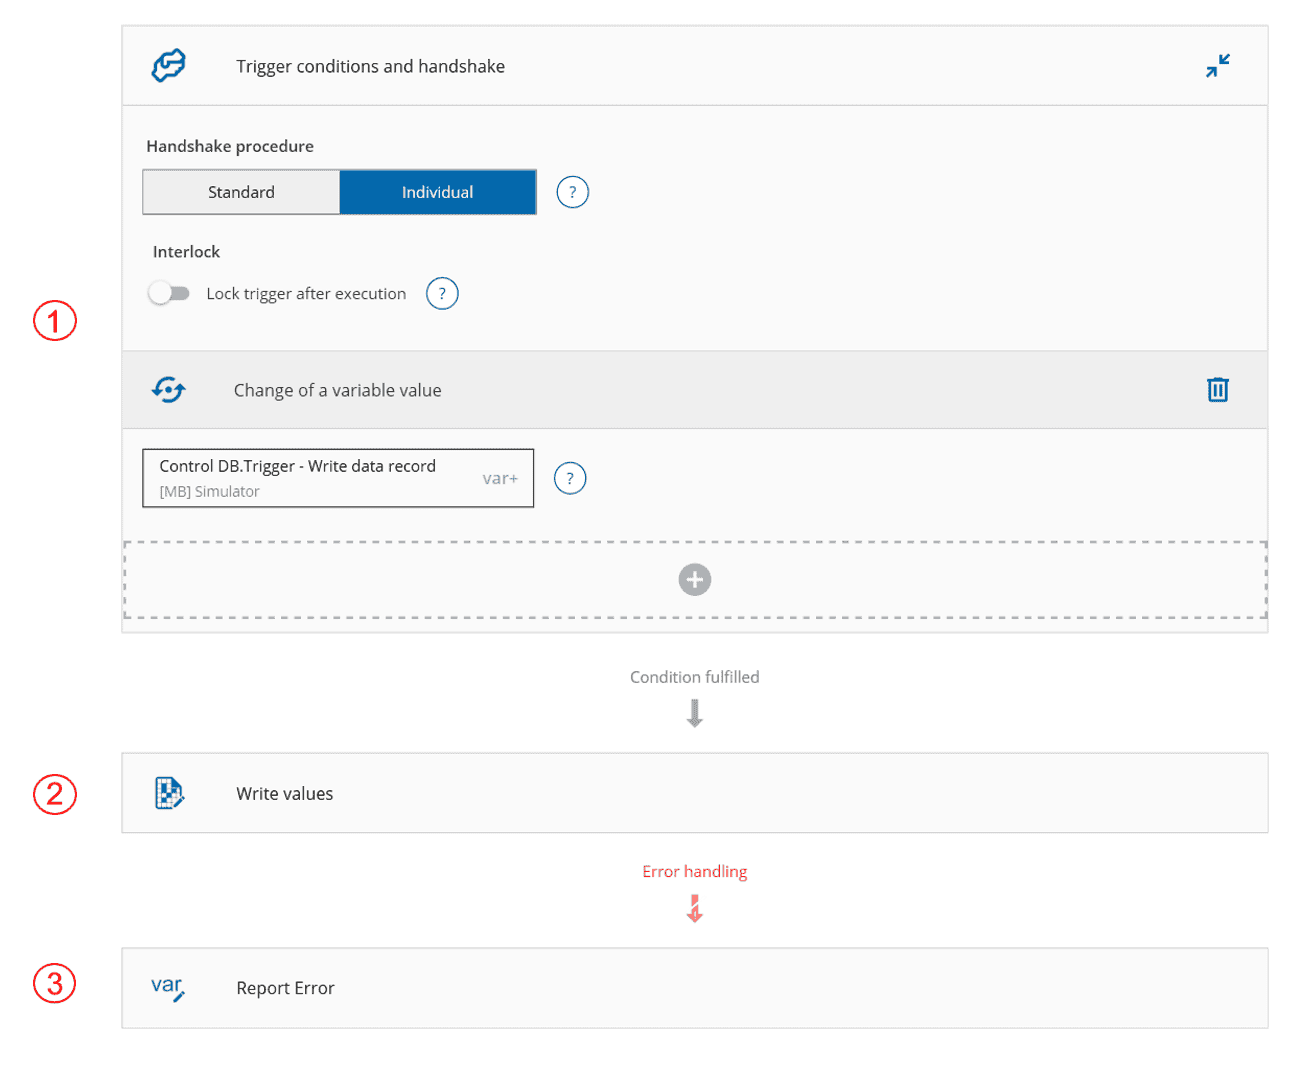Image resolution: width=1306 pixels, height=1073 pixels.
Task: Click the Interlock section label
Action: tap(186, 252)
